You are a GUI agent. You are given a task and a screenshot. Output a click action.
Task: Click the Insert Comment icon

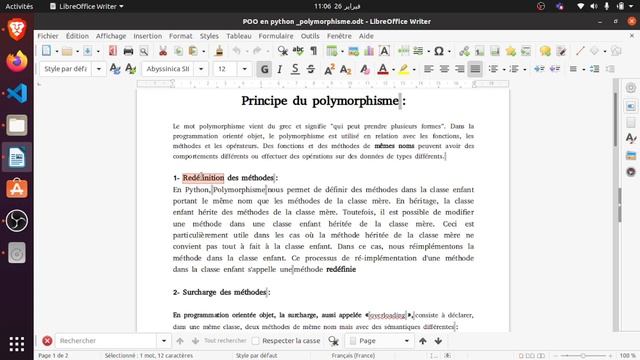pyautogui.click(x=545, y=51)
